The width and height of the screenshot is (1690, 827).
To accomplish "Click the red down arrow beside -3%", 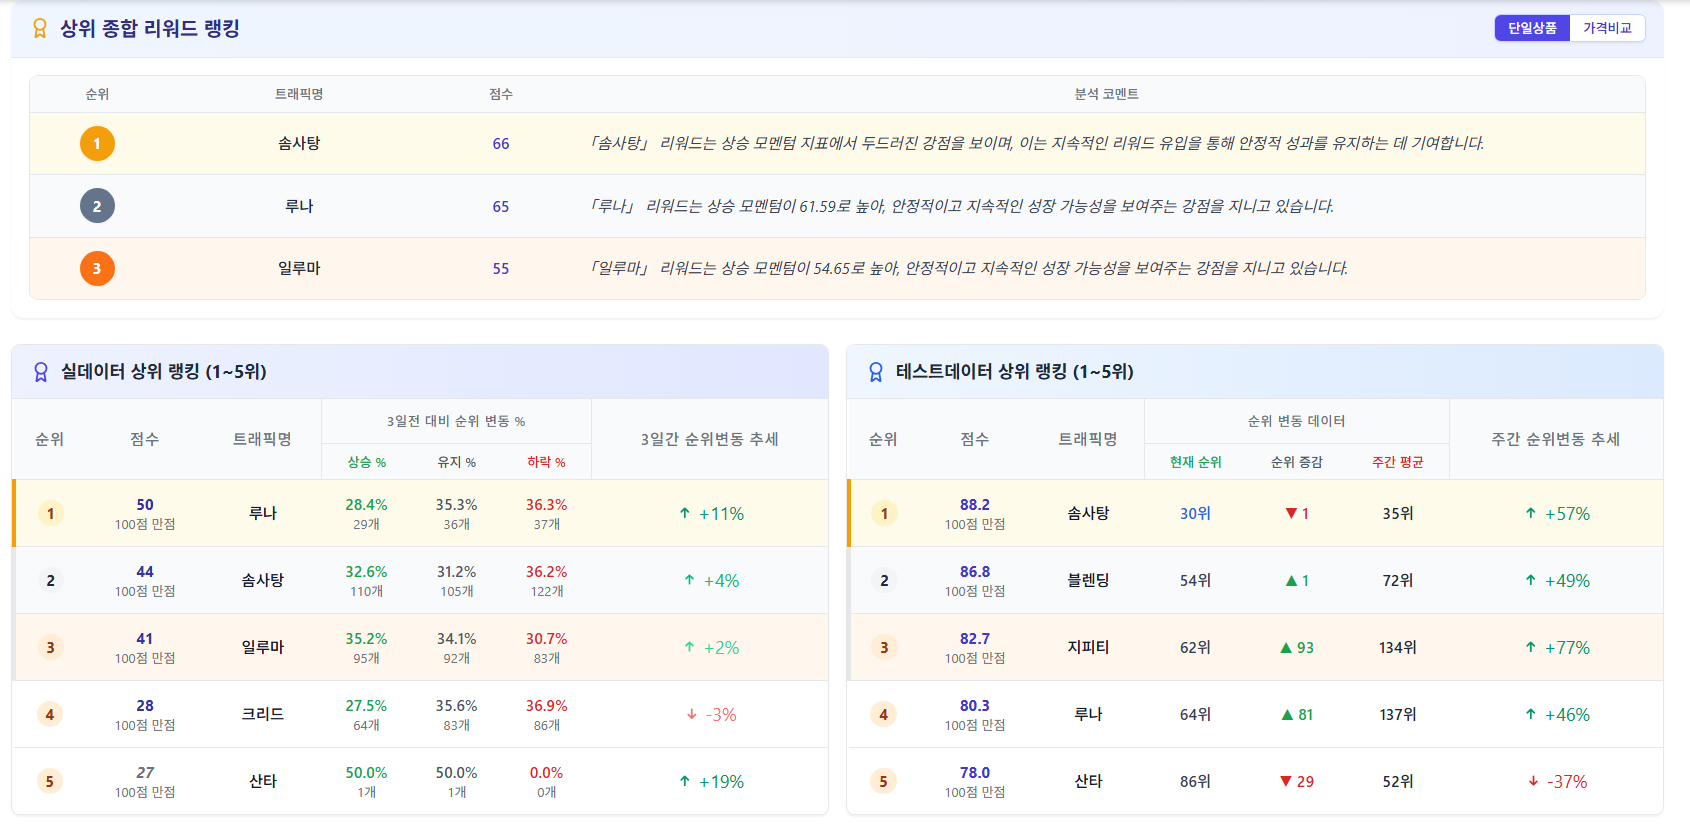I will (x=691, y=714).
